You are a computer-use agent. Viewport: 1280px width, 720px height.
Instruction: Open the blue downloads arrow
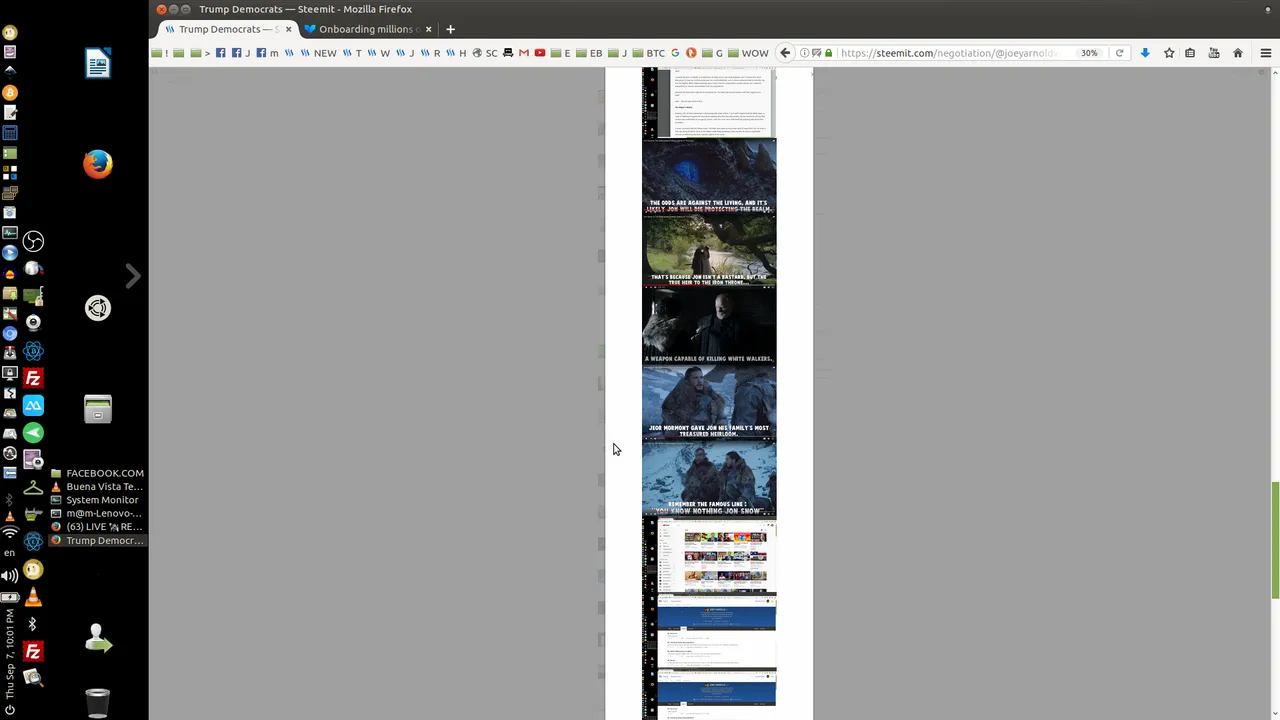click(x=1145, y=53)
